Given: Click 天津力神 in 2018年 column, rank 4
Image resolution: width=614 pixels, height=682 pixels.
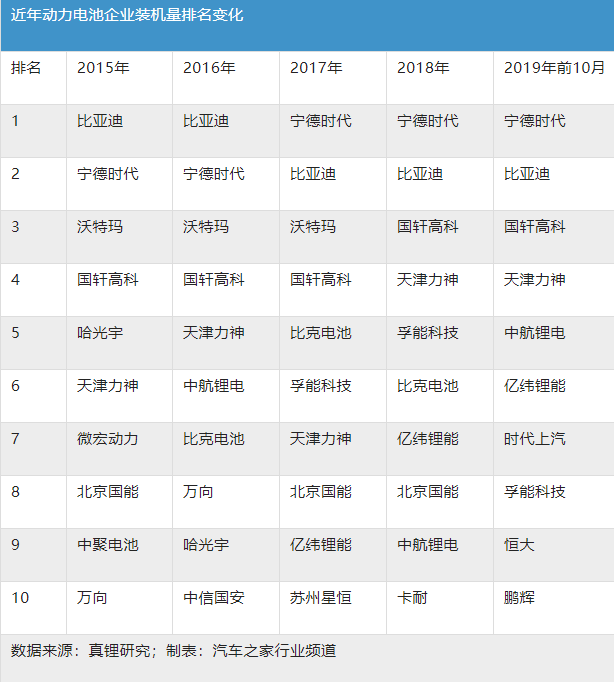Looking at the screenshot, I should tap(428, 280).
